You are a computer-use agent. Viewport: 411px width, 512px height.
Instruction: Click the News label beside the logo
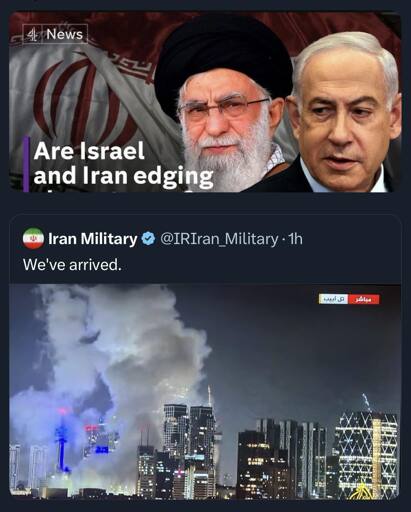[65, 34]
